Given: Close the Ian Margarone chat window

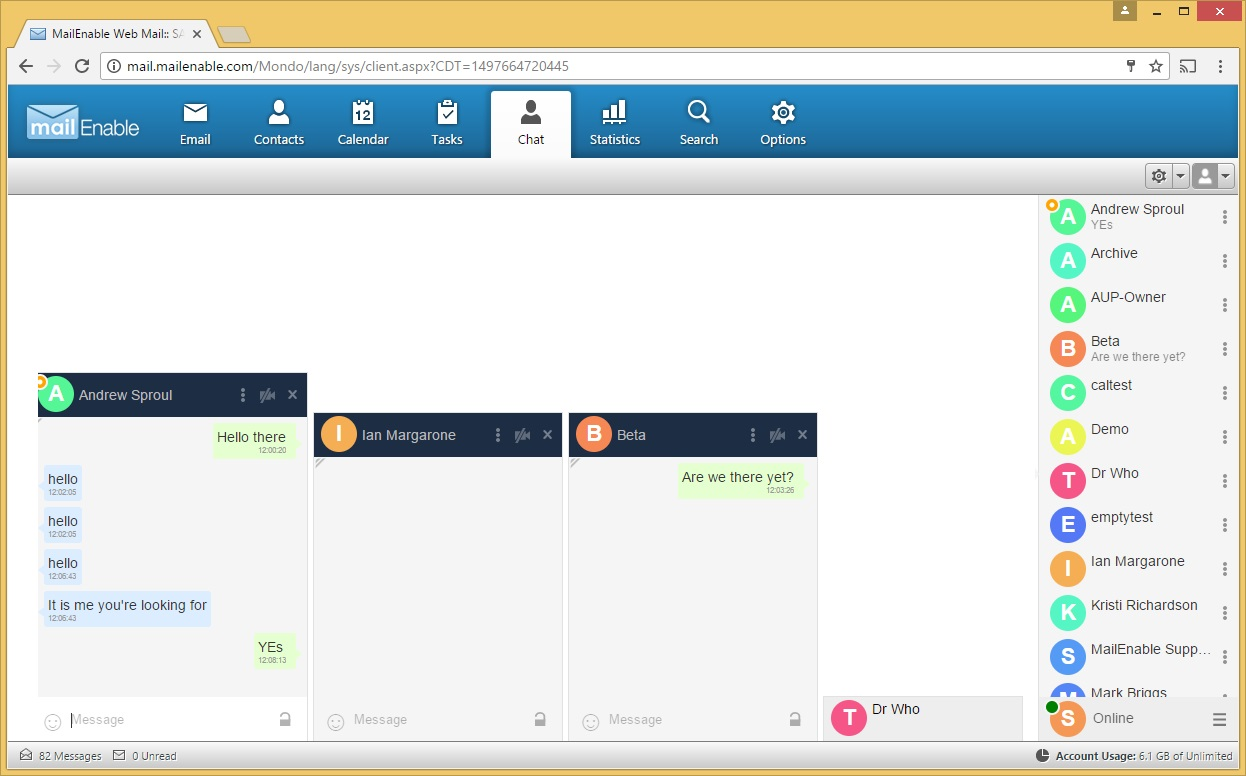Looking at the screenshot, I should (x=547, y=435).
